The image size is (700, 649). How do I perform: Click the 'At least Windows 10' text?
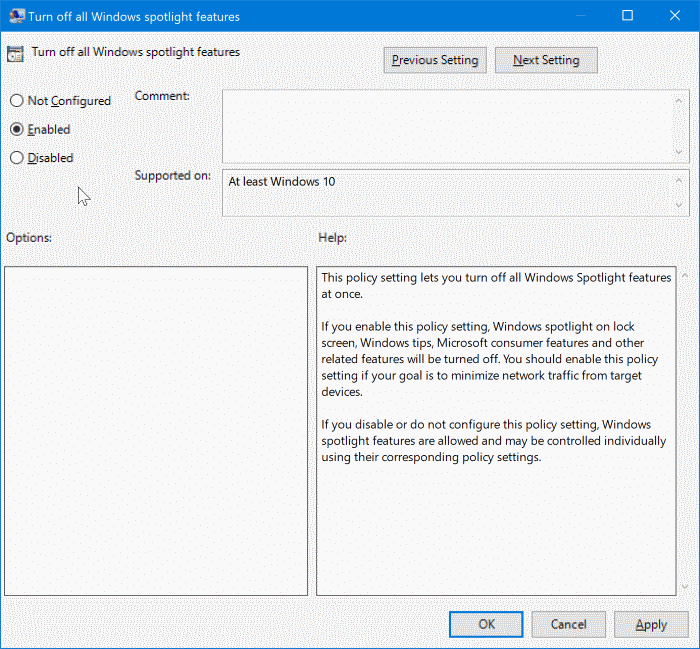[282, 182]
